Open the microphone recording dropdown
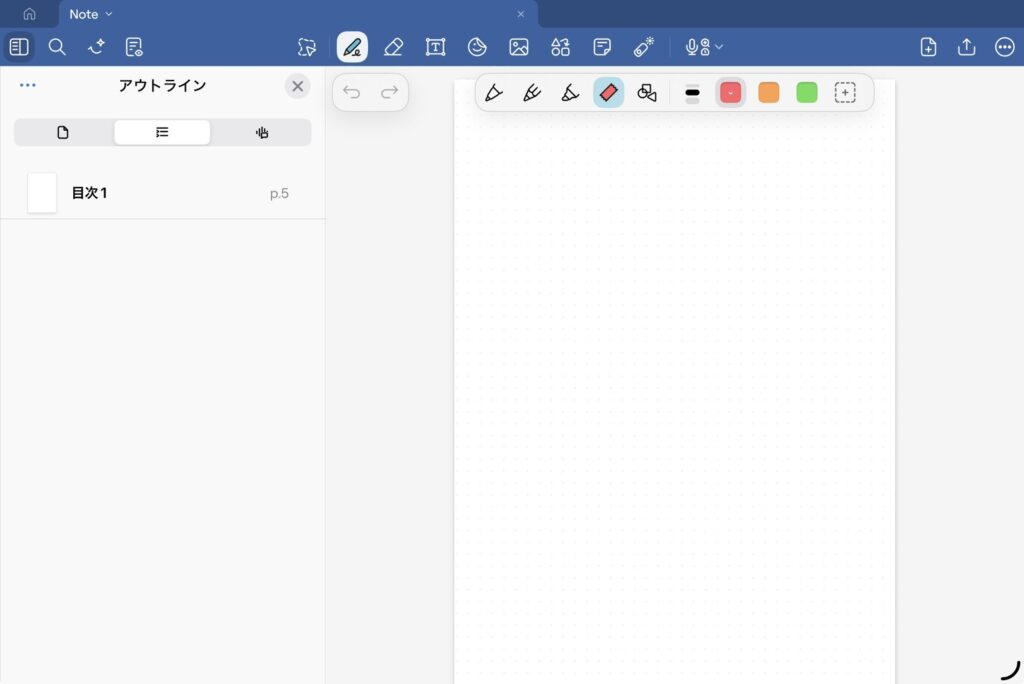 (703, 47)
